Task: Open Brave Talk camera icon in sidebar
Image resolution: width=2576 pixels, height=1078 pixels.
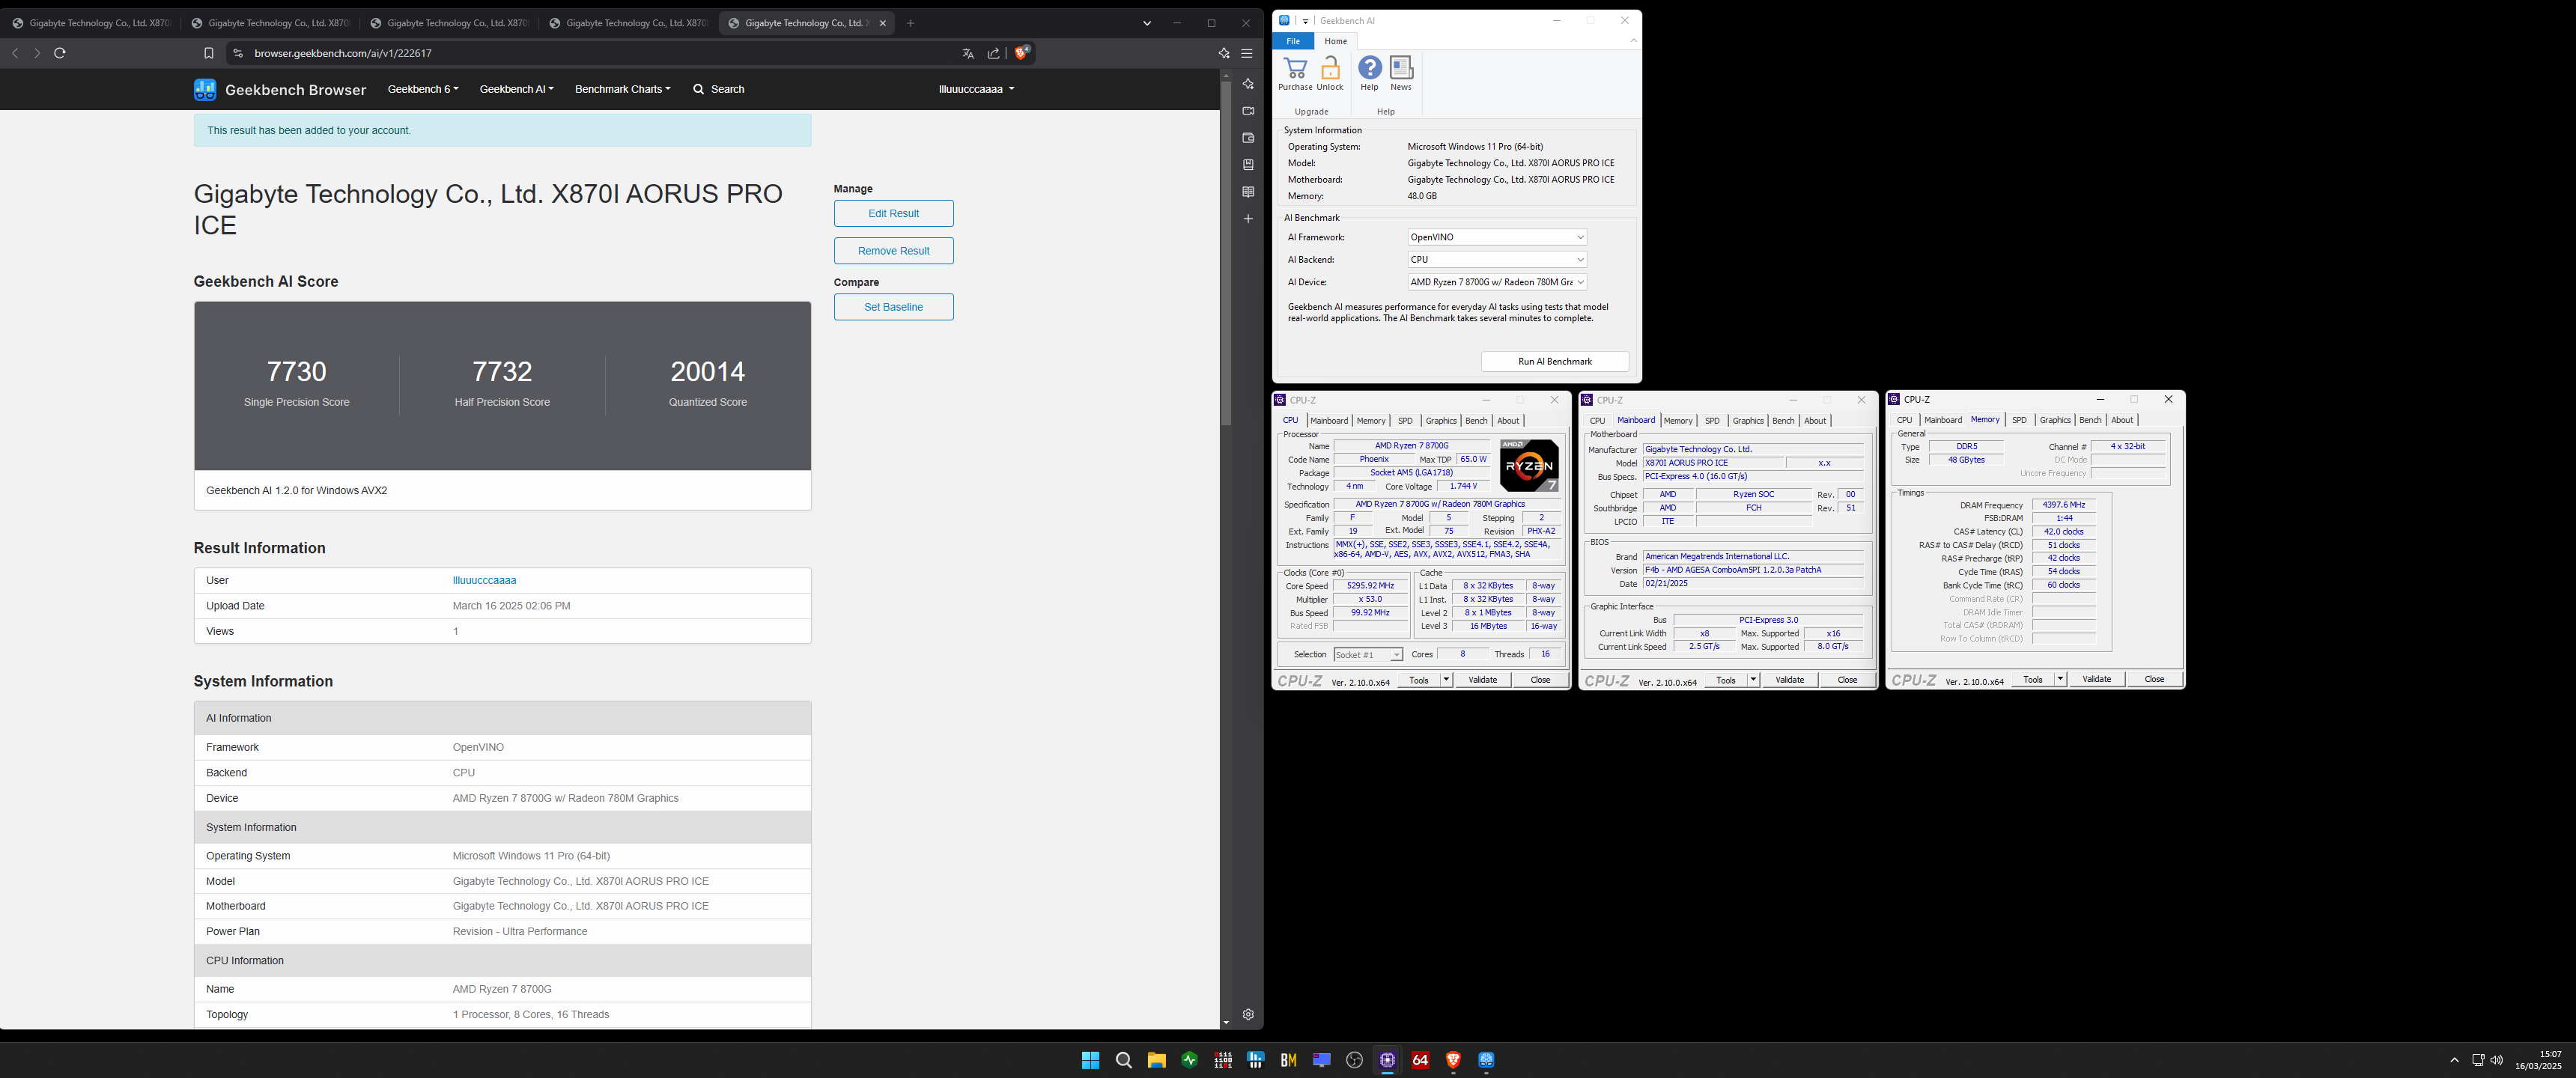Action: click(1248, 111)
